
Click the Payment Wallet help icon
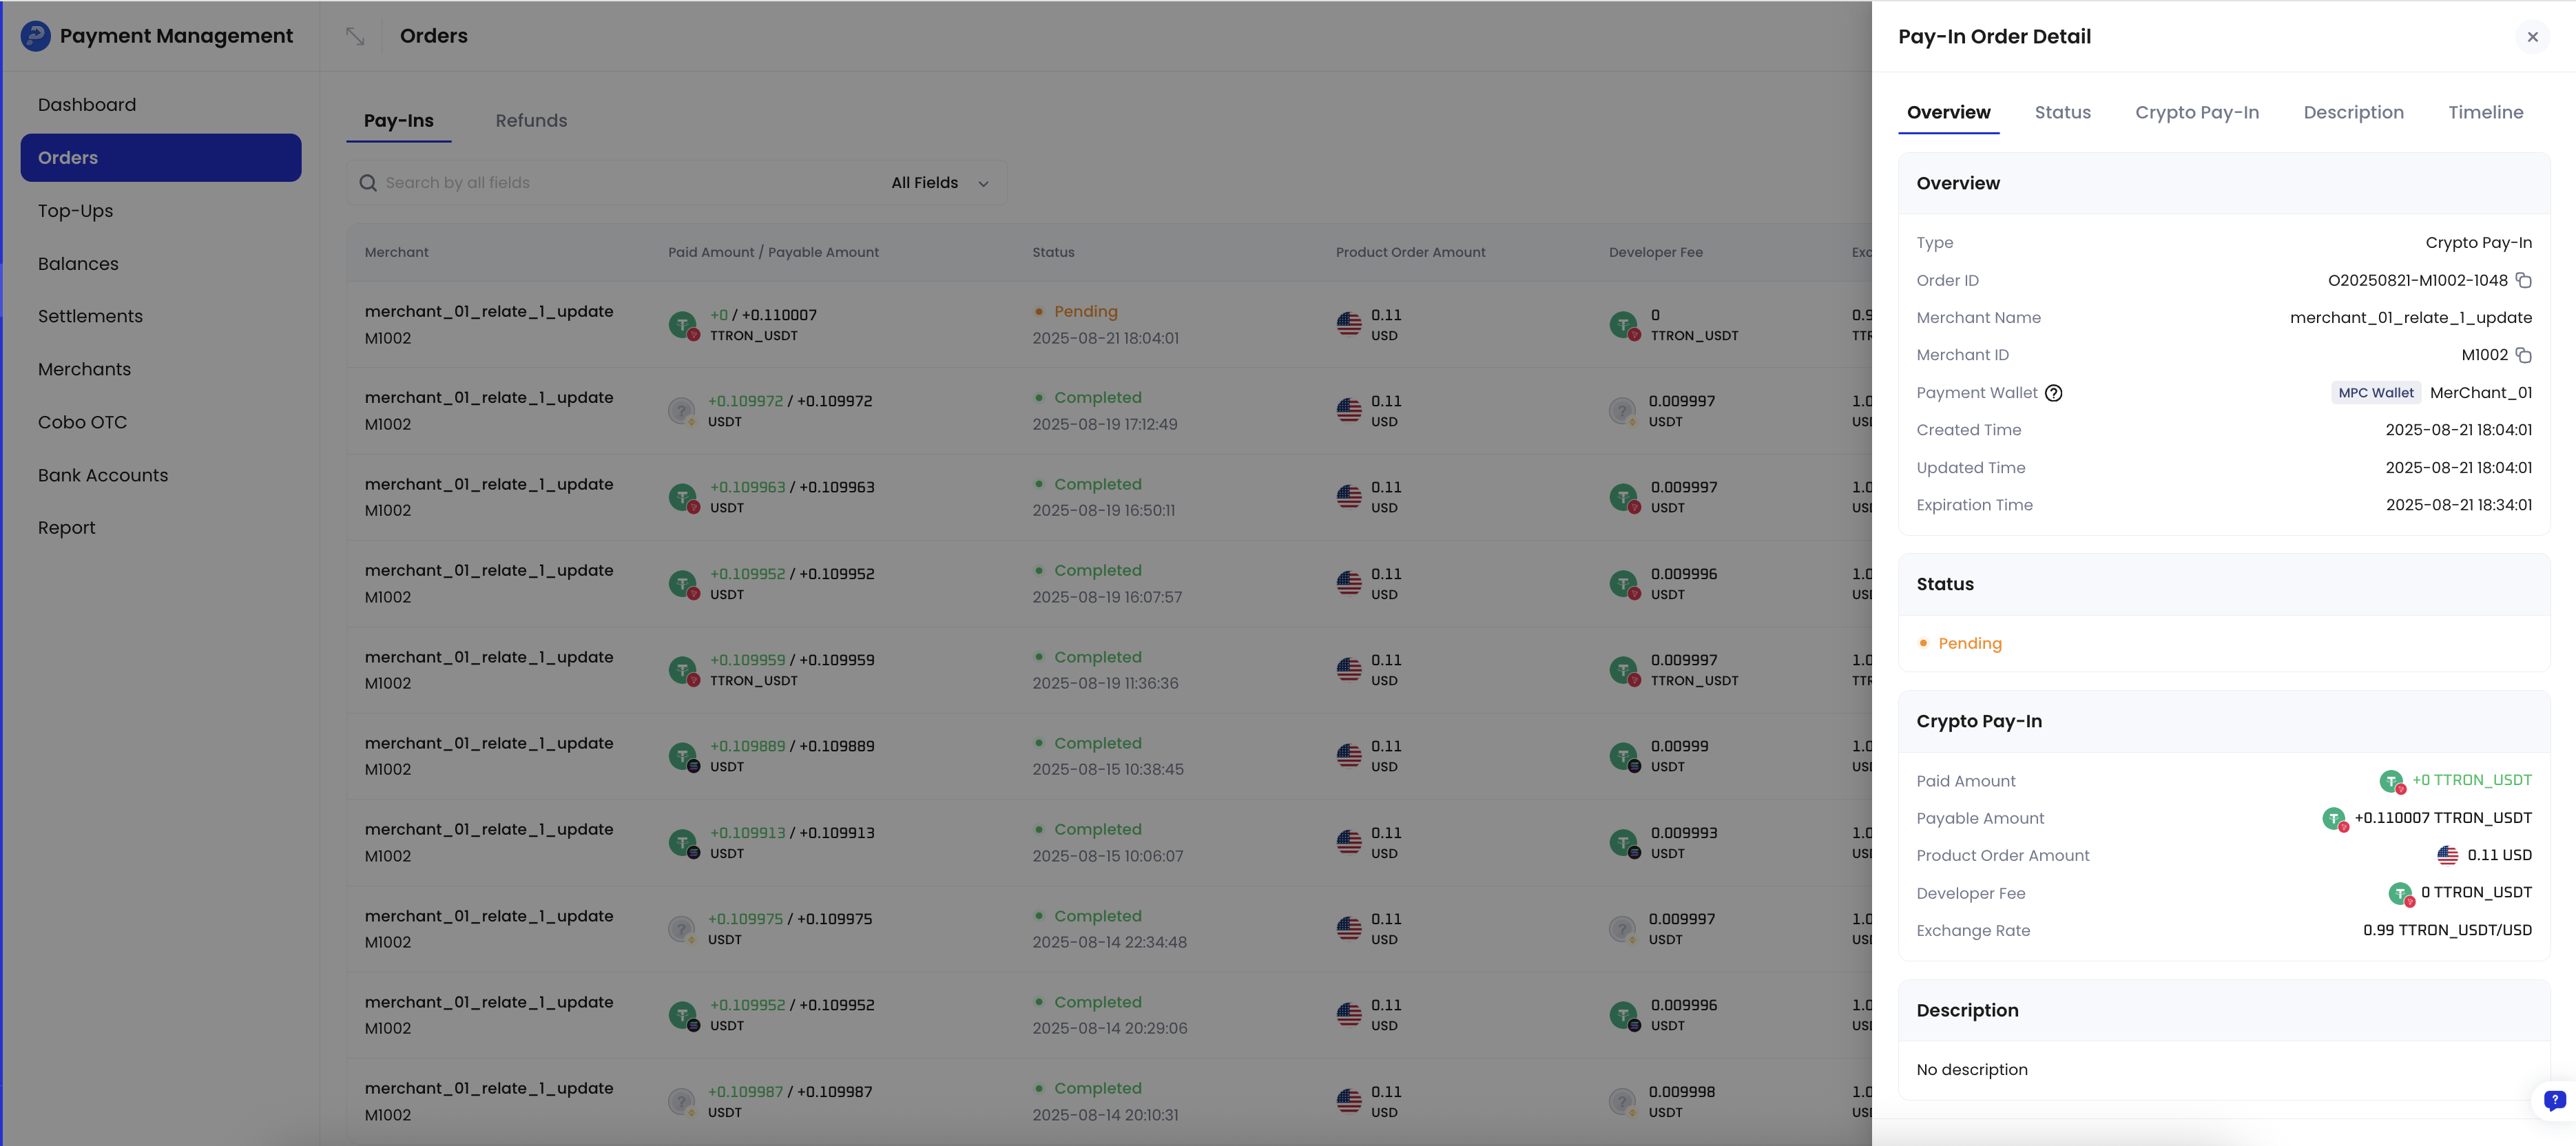[x=2053, y=393]
